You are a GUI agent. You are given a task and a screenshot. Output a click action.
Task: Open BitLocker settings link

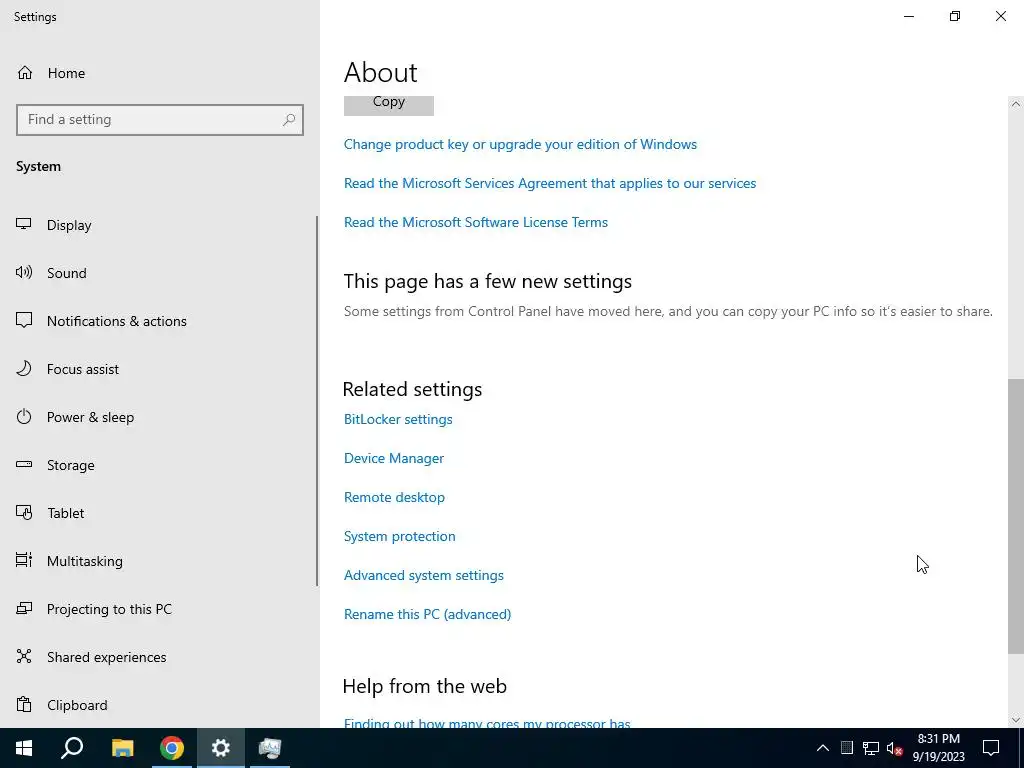tap(398, 419)
